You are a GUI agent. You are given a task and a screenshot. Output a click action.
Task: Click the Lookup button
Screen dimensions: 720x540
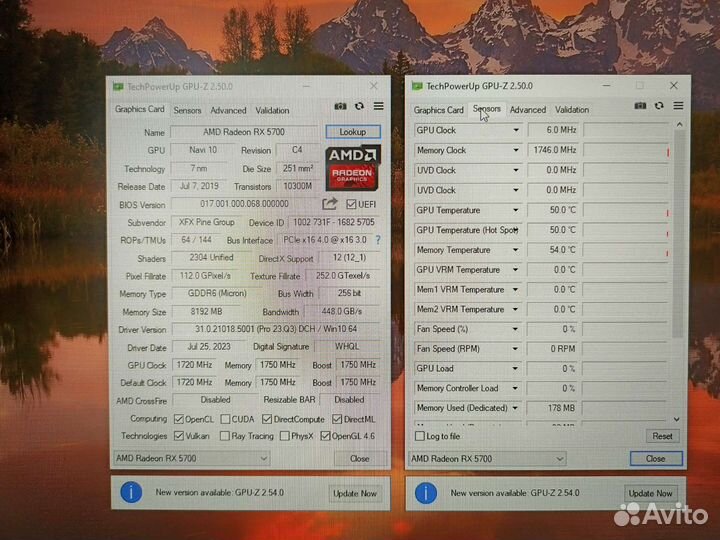pyautogui.click(x=353, y=132)
